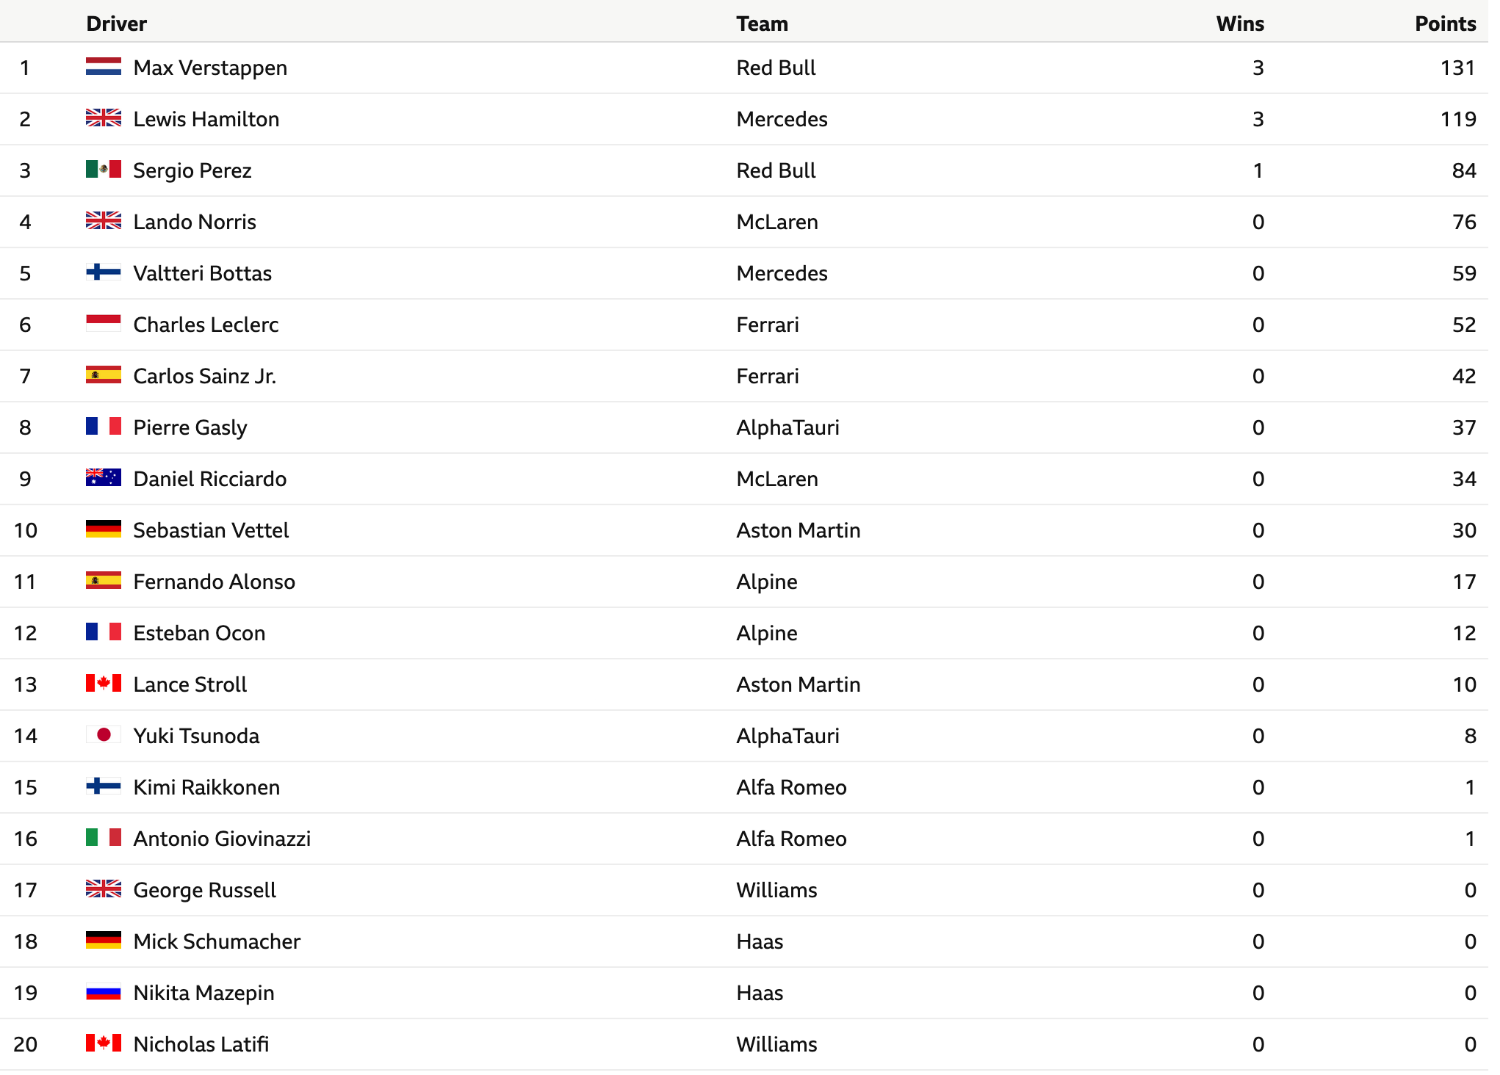Click the German flag next to Sebastian Vettel
The height and width of the screenshot is (1075, 1500).
tap(103, 529)
